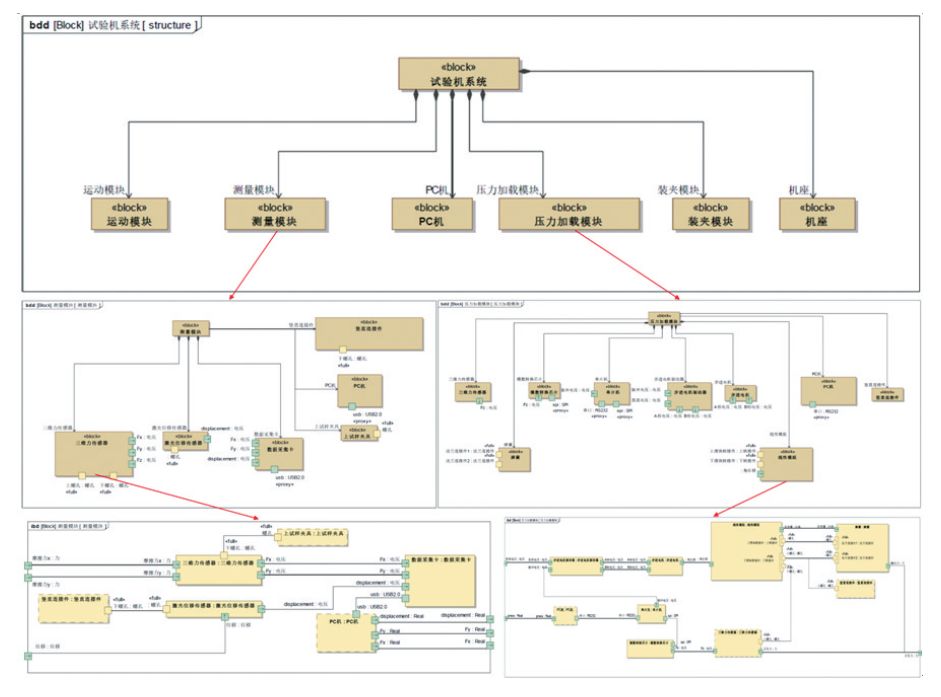This screenshot has width=941, height=697.
Task: Click the displacement port on 激光位移传感器 block
Action: click(206, 439)
